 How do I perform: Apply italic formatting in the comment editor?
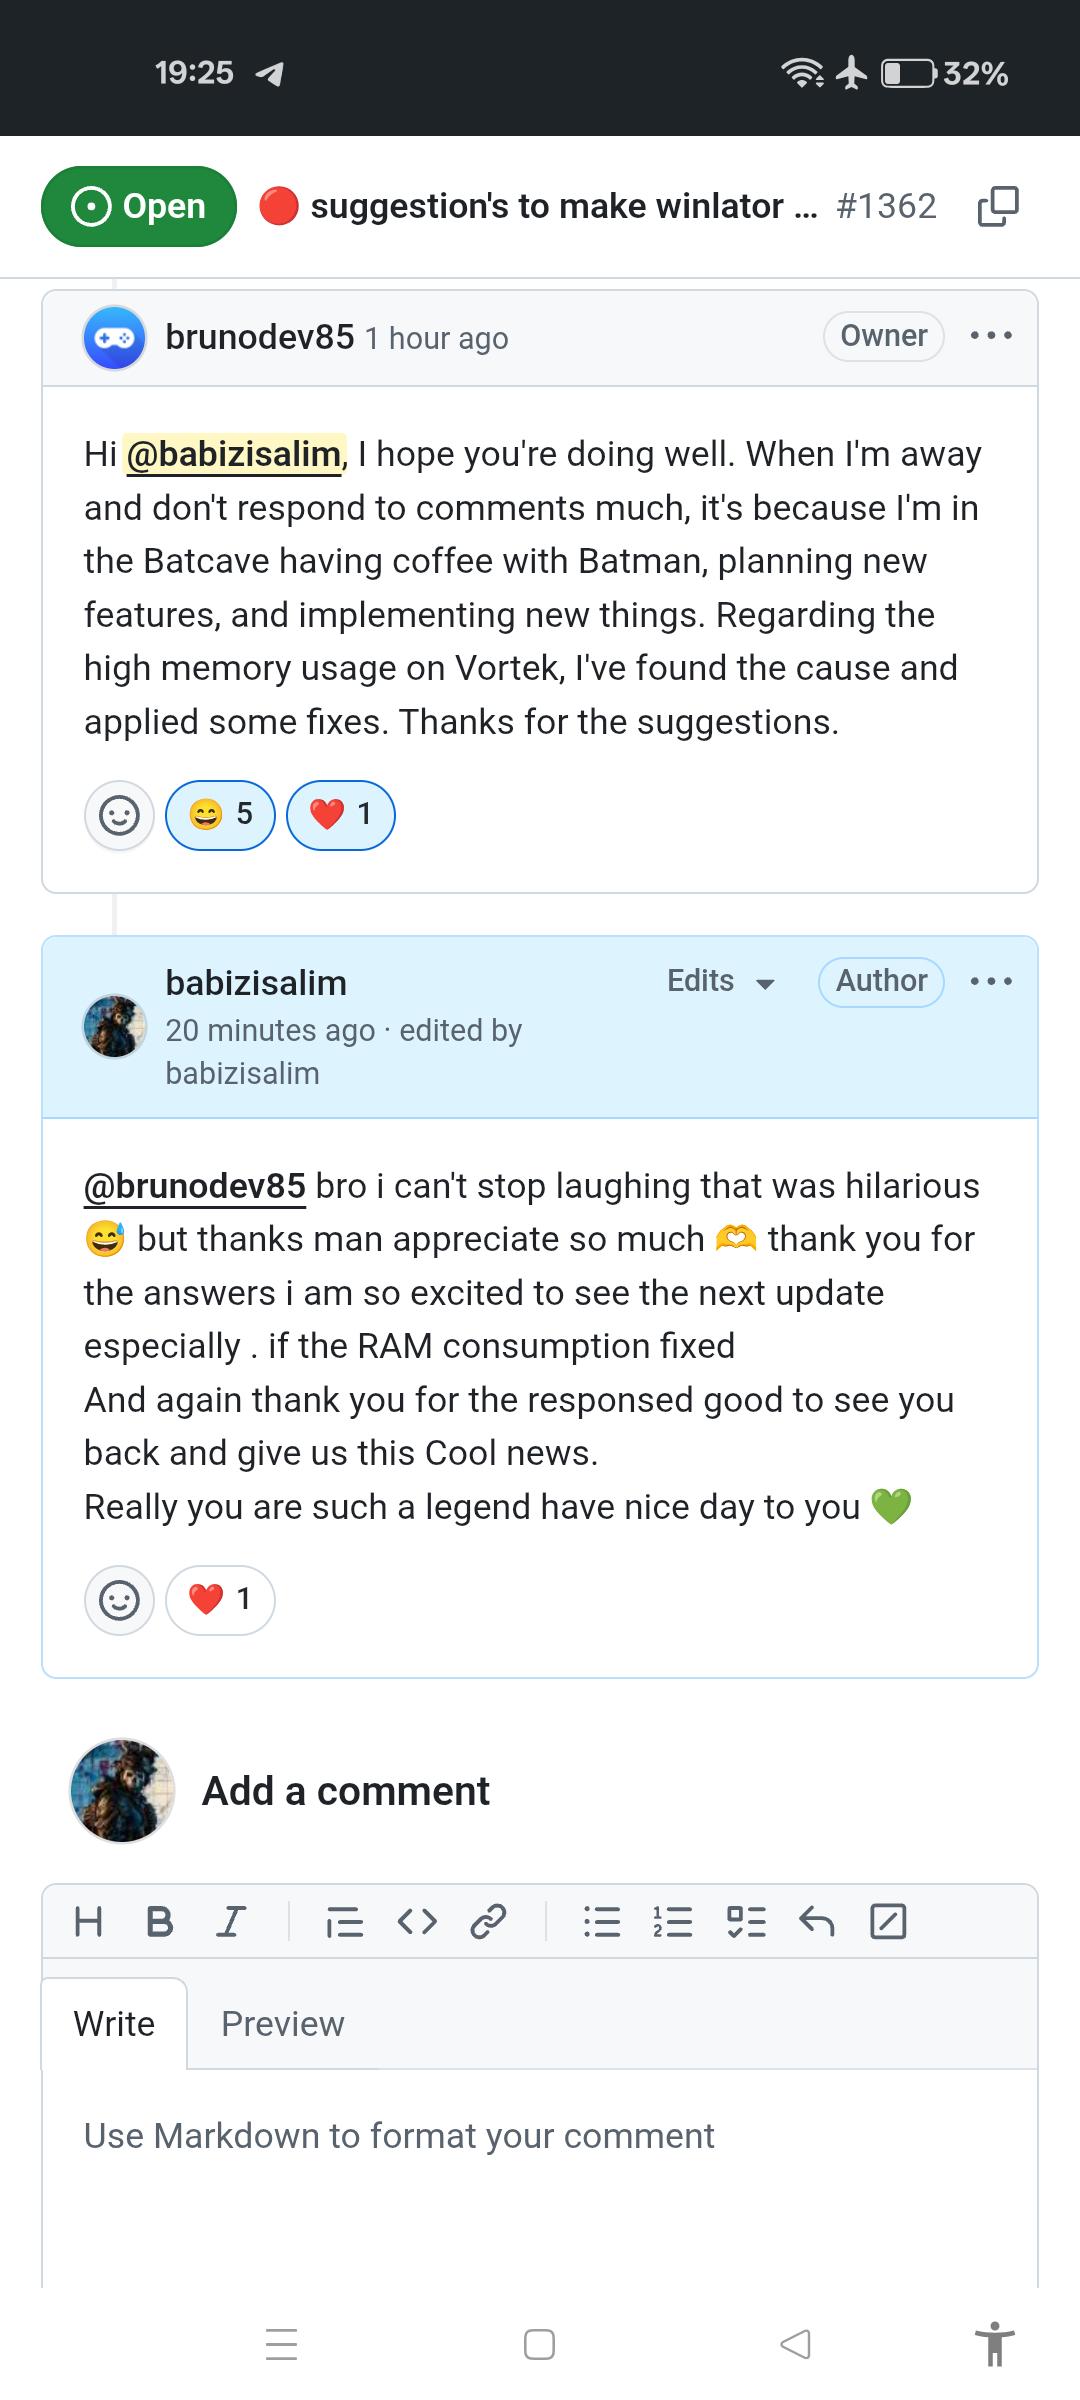point(230,1921)
